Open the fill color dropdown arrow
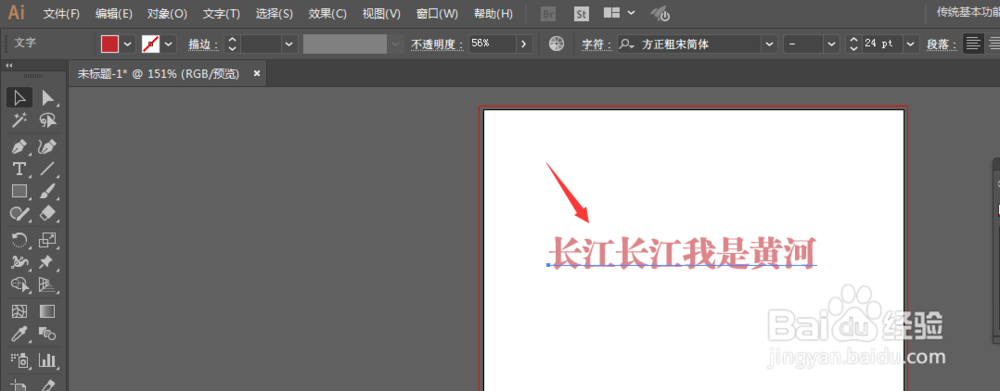This screenshot has width=1000, height=391. 127,44
